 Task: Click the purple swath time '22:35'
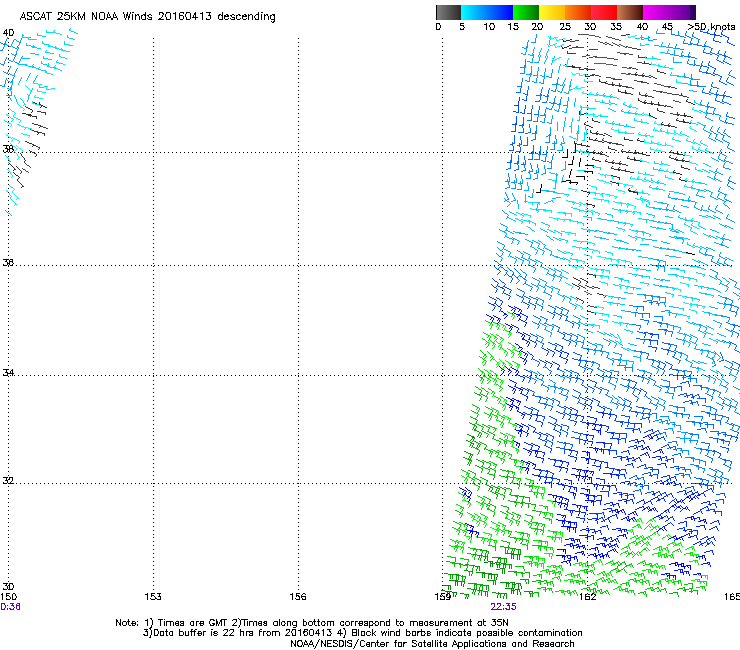click(504, 607)
